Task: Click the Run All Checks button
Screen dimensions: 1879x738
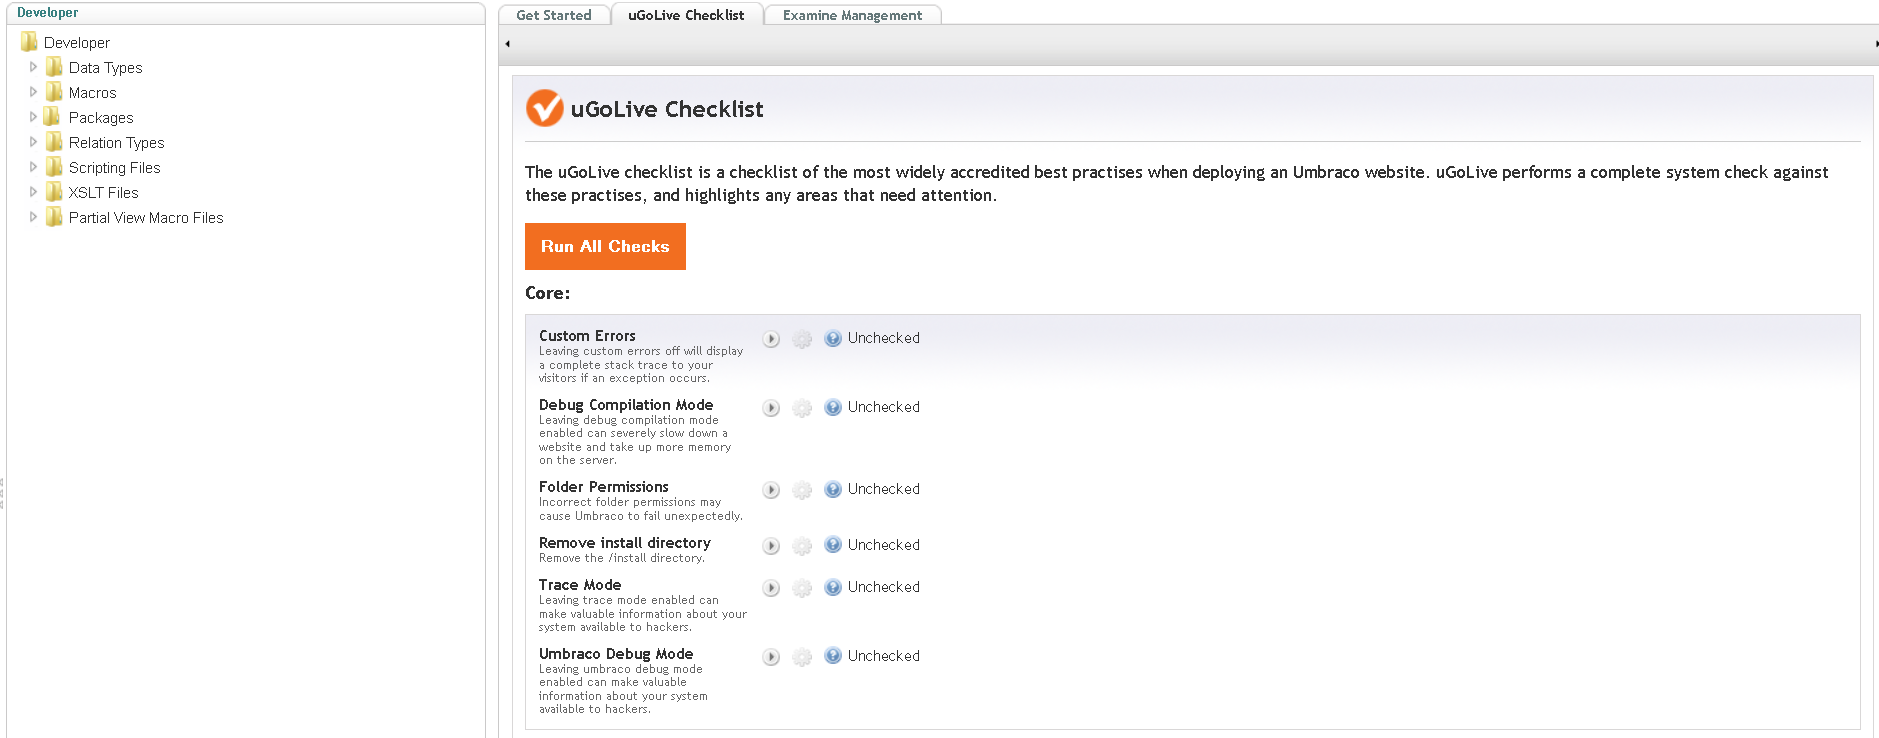Action: [x=605, y=246]
